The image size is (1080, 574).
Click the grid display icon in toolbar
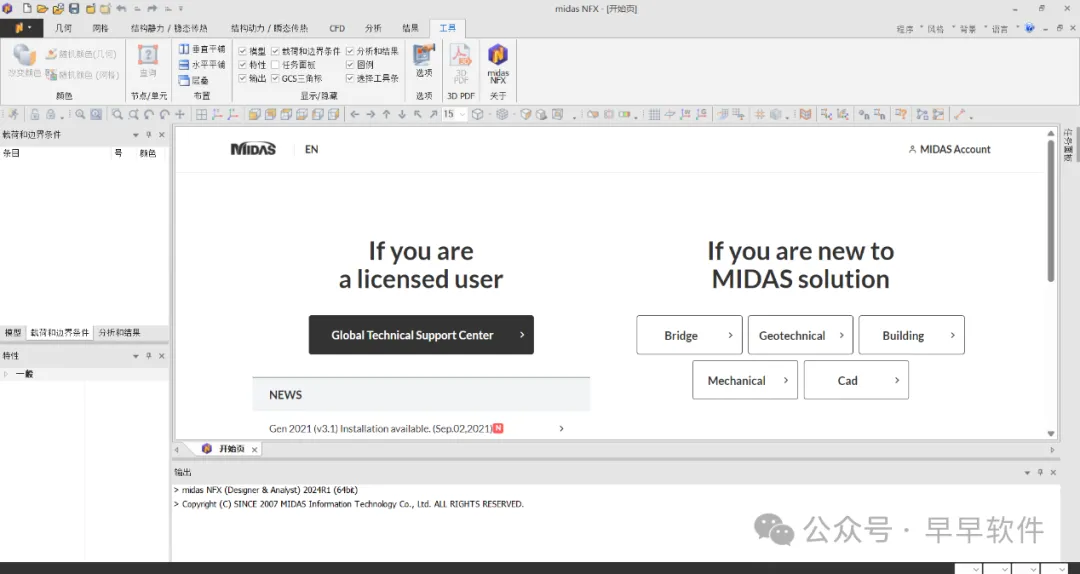pyautogui.click(x=654, y=114)
